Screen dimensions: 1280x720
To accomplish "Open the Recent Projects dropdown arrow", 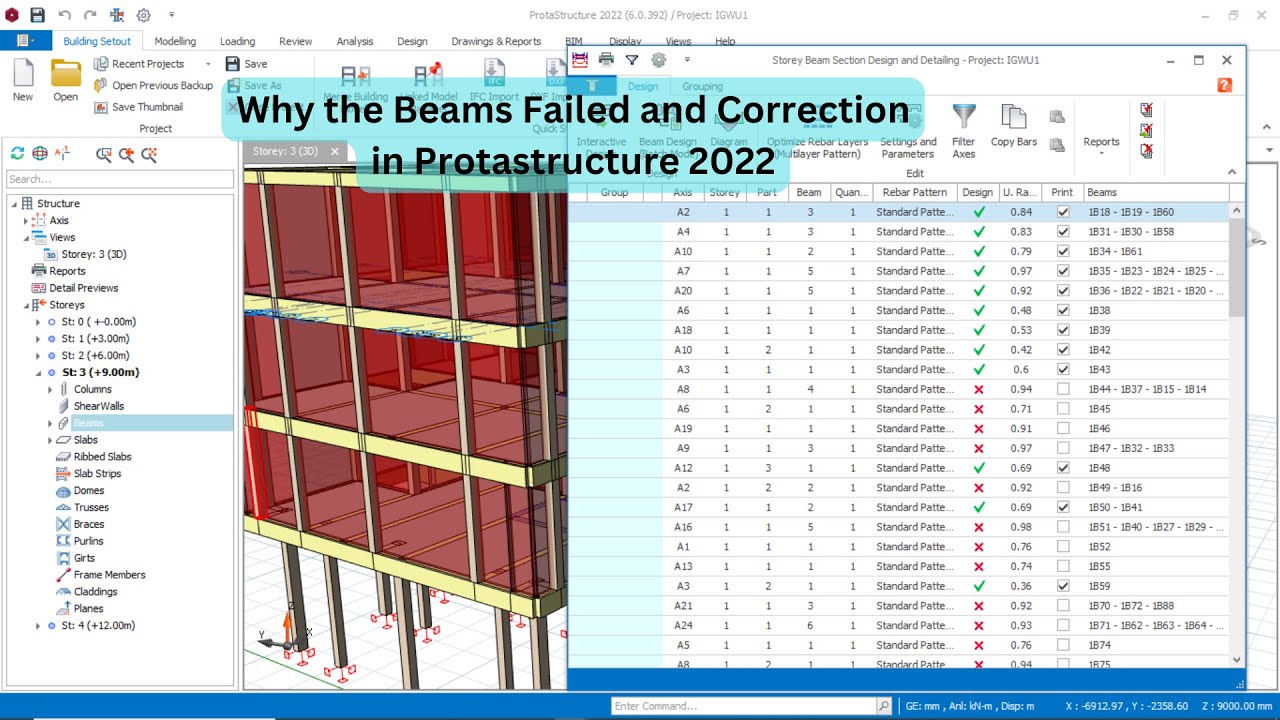I will point(208,64).
